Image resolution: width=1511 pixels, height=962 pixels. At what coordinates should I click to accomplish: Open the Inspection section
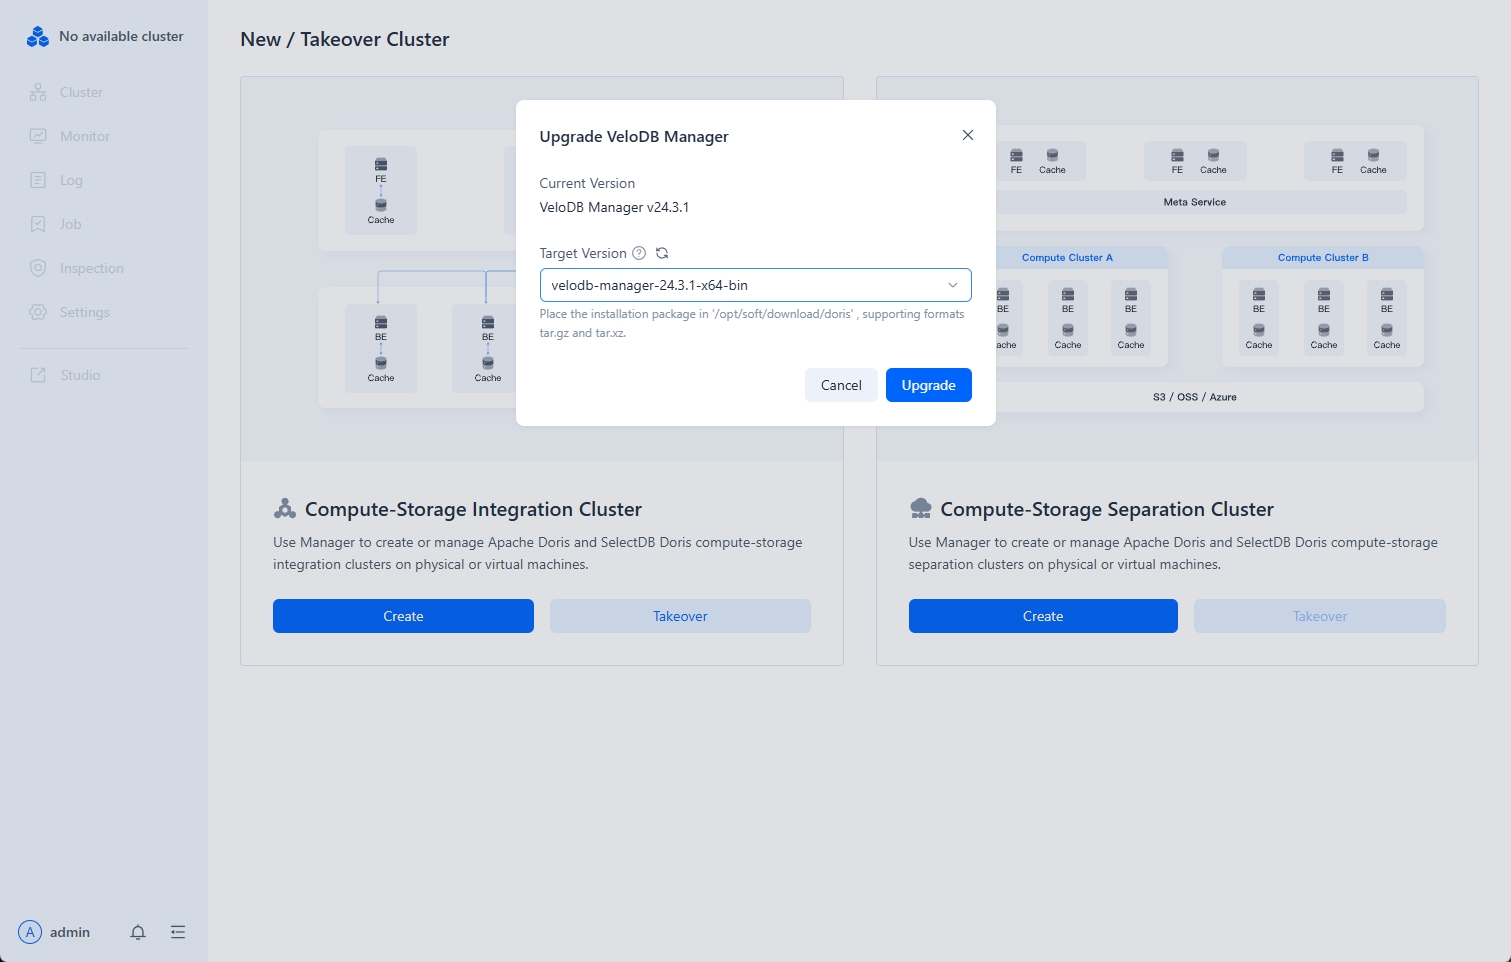point(91,268)
